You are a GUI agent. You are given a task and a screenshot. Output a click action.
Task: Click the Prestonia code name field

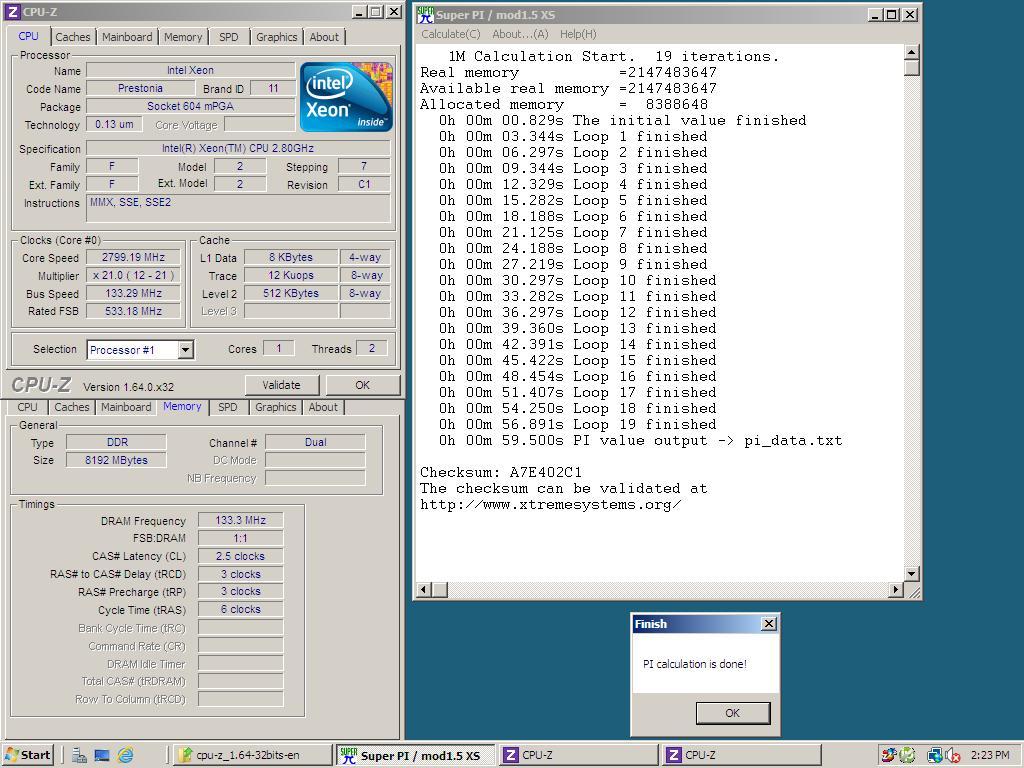point(140,88)
